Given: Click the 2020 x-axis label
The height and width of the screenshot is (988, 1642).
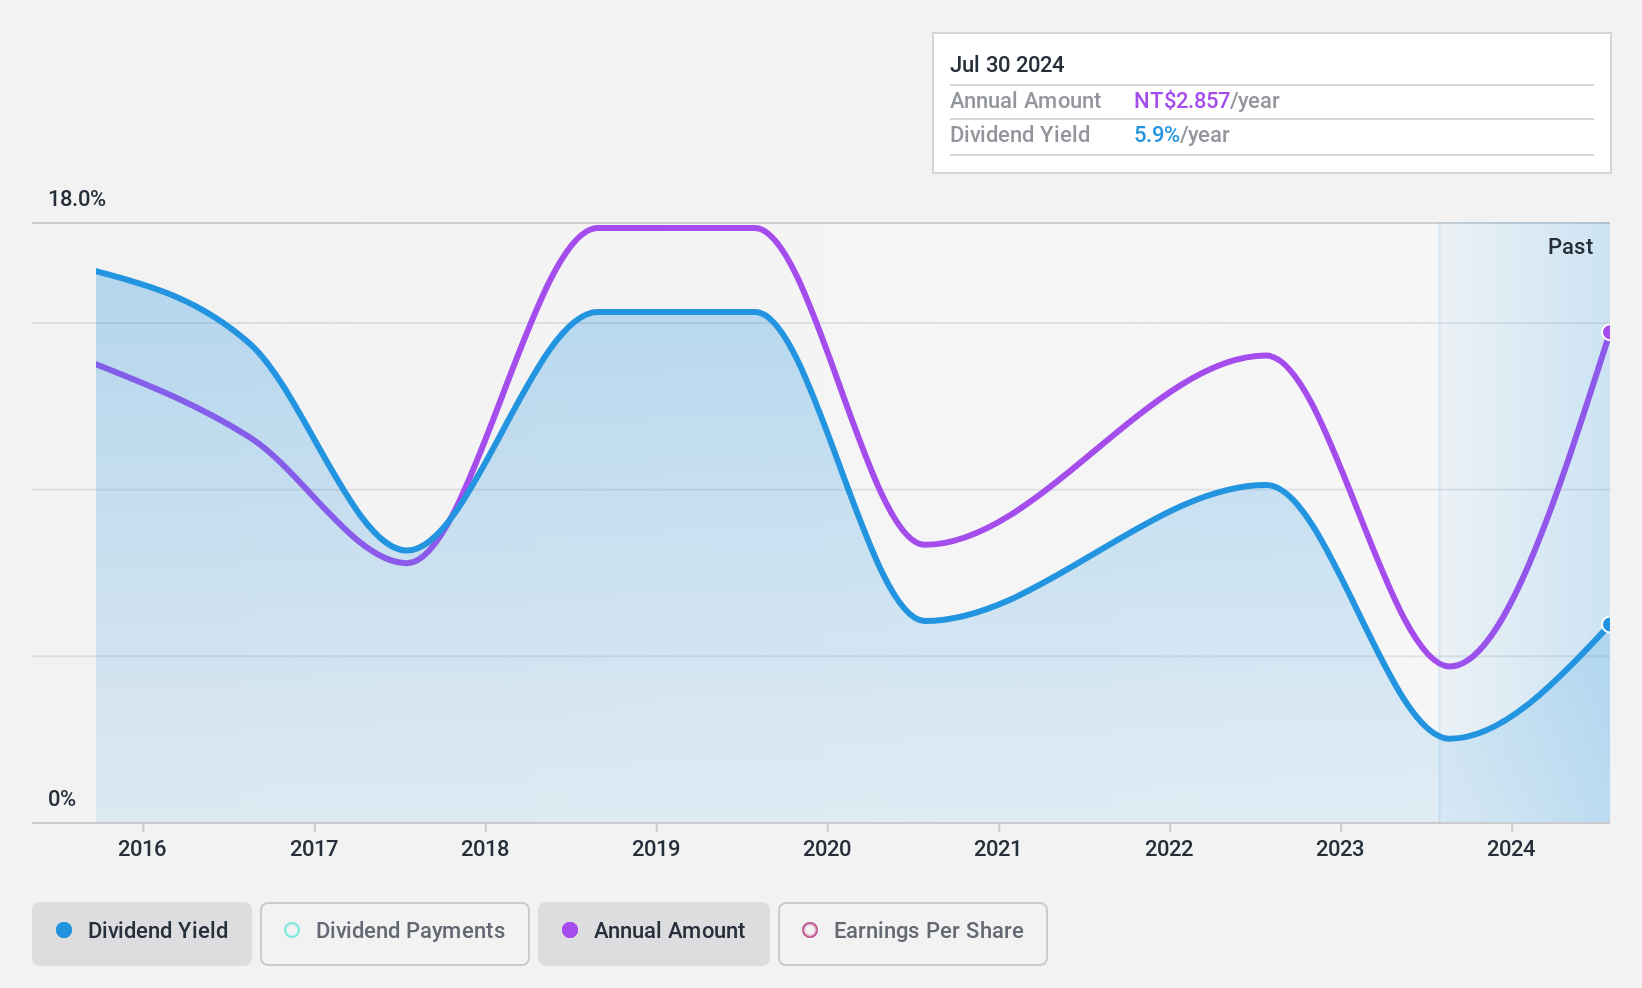Looking at the screenshot, I should 827,849.
